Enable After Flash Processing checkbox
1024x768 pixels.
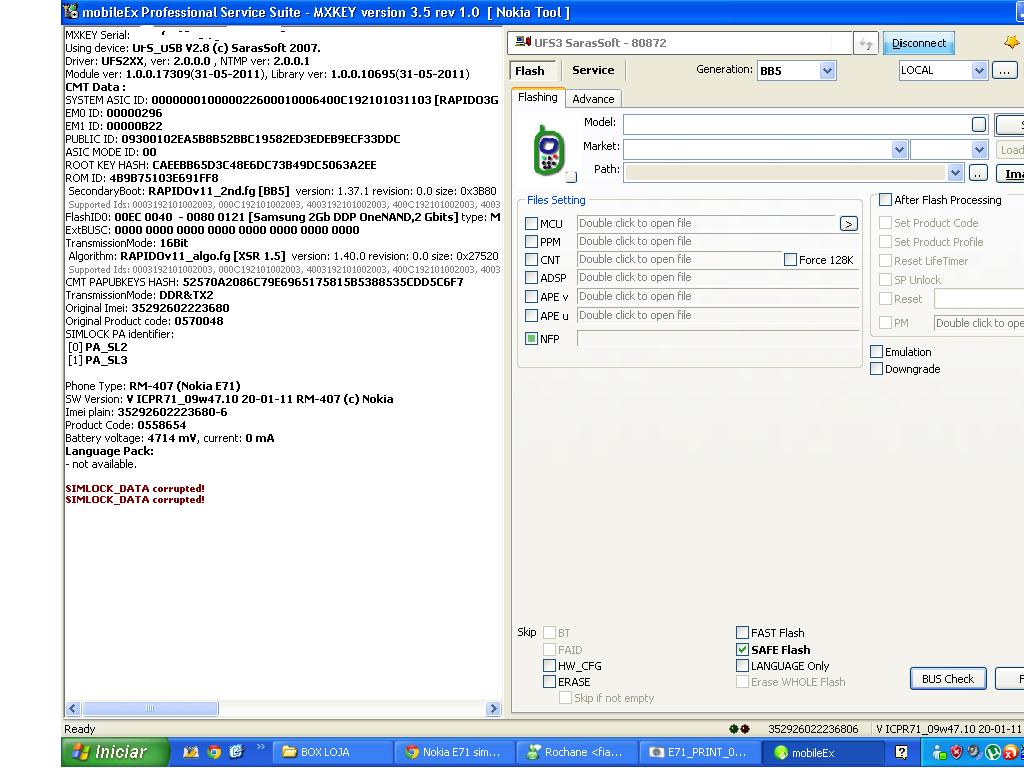pyautogui.click(x=886, y=200)
